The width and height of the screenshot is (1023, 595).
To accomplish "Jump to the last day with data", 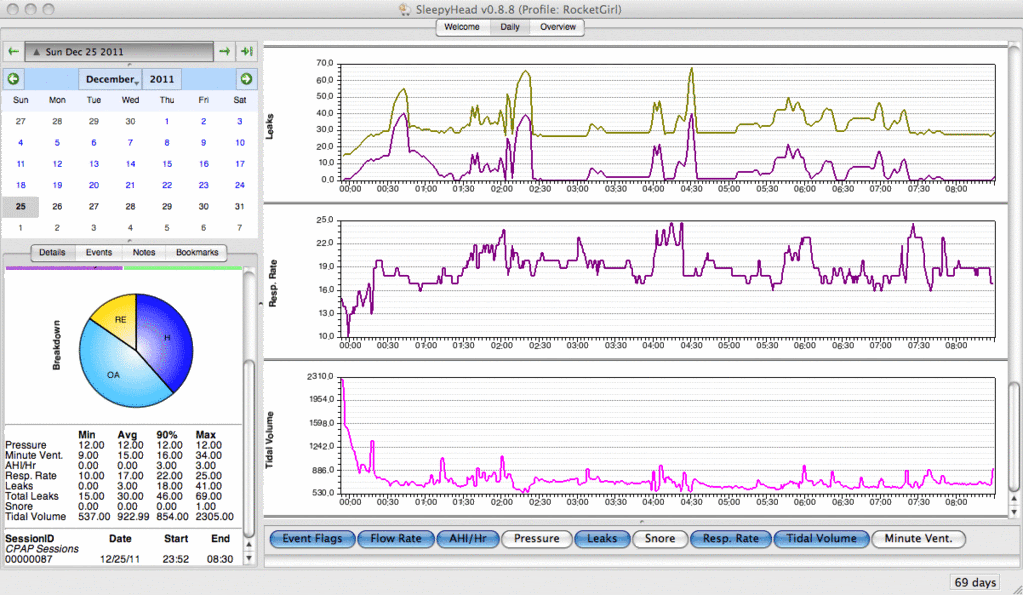I will click(x=247, y=52).
